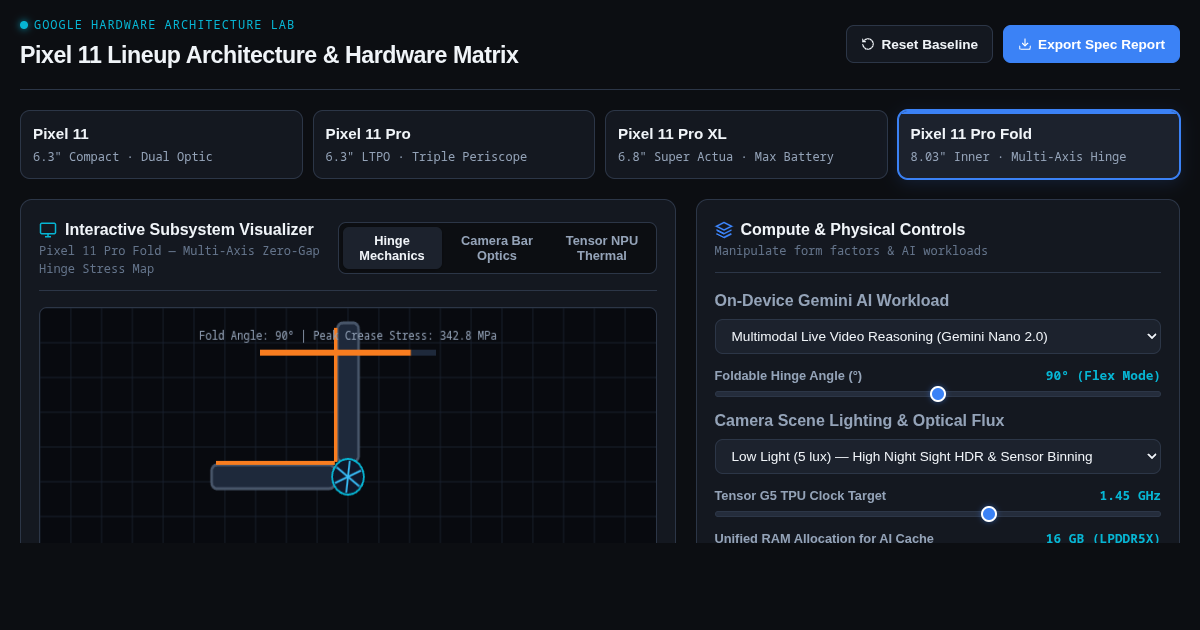The height and width of the screenshot is (630, 1200).
Task: Click the 8.03" Inner Multi-Axis Hinge subtitle
Action: [1018, 157]
